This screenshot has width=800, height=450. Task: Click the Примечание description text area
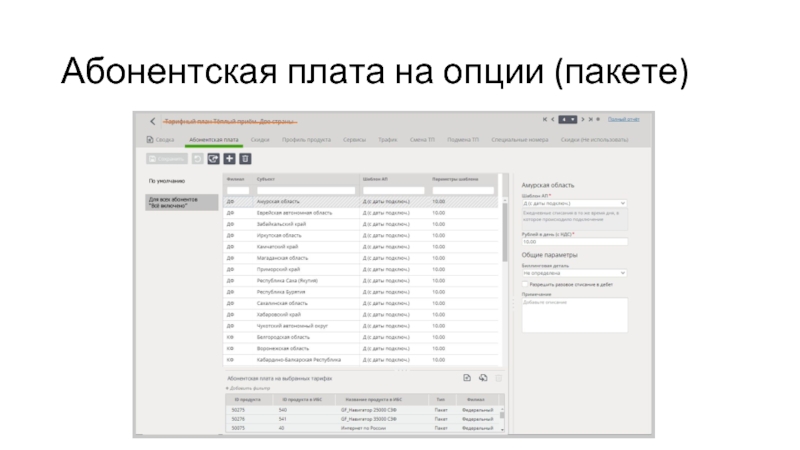pyautogui.click(x=574, y=315)
